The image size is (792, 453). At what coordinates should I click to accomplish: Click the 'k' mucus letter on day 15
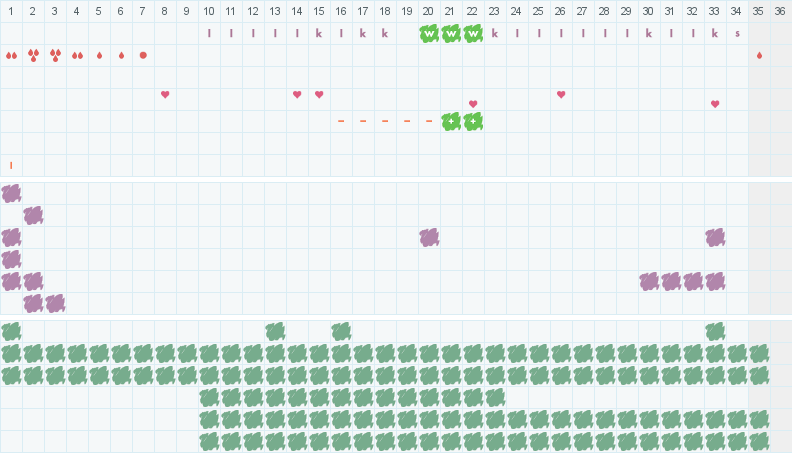319,33
